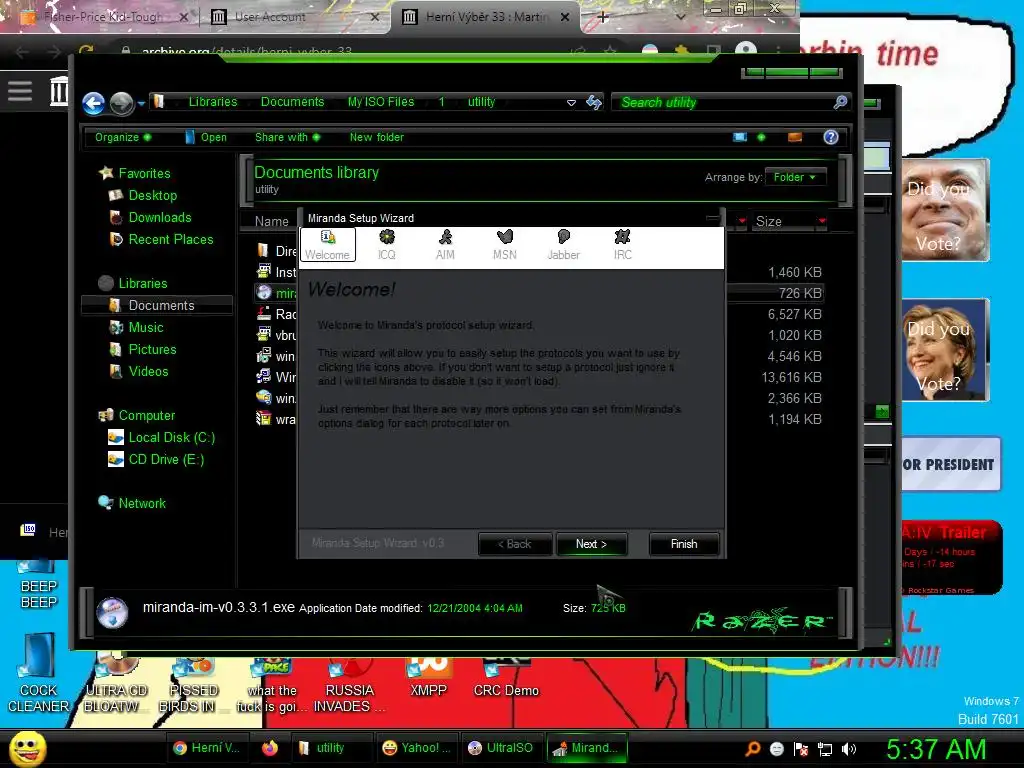The width and height of the screenshot is (1024, 768).
Task: Click the Finish button
Action: pyautogui.click(x=684, y=544)
